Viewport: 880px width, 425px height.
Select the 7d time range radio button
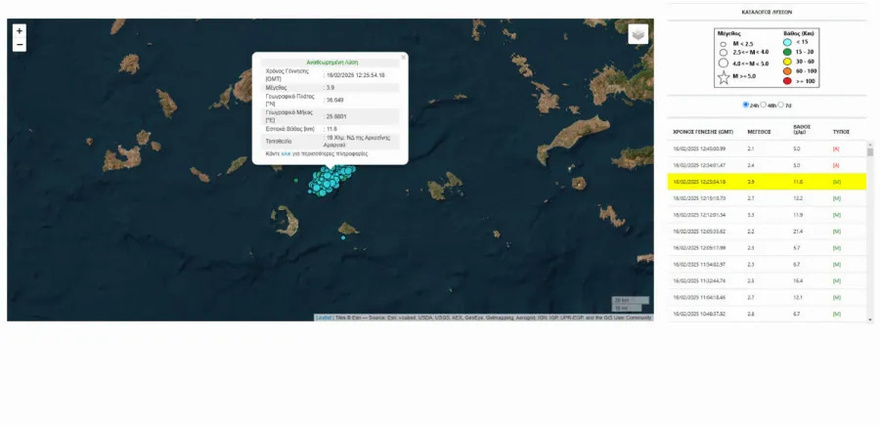[782, 104]
